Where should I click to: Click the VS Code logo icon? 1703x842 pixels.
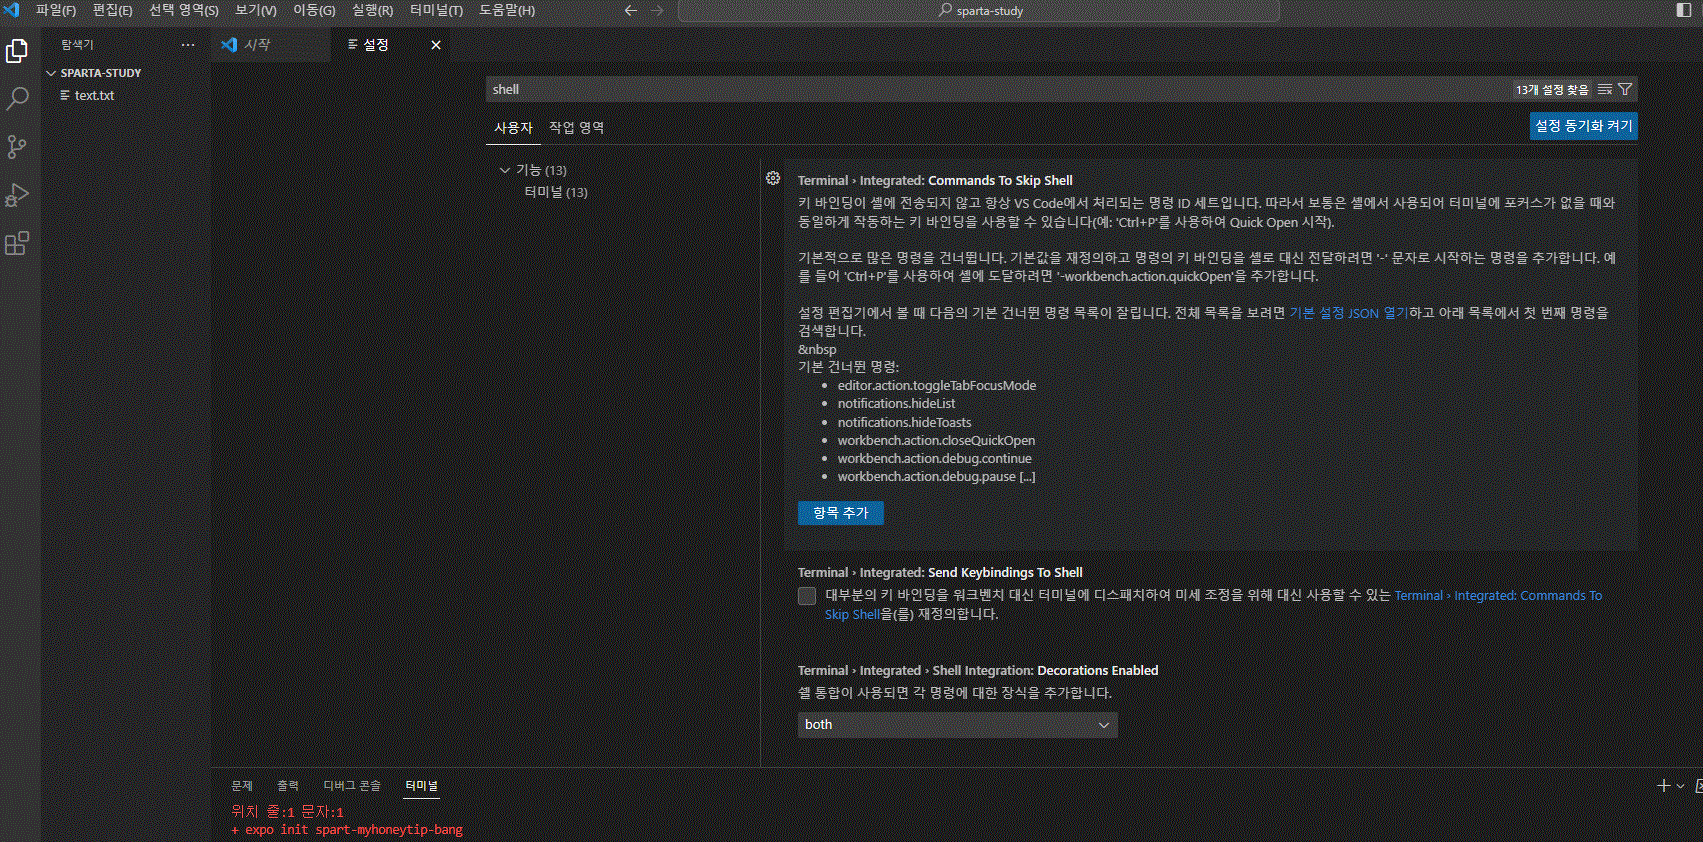(x=12, y=10)
